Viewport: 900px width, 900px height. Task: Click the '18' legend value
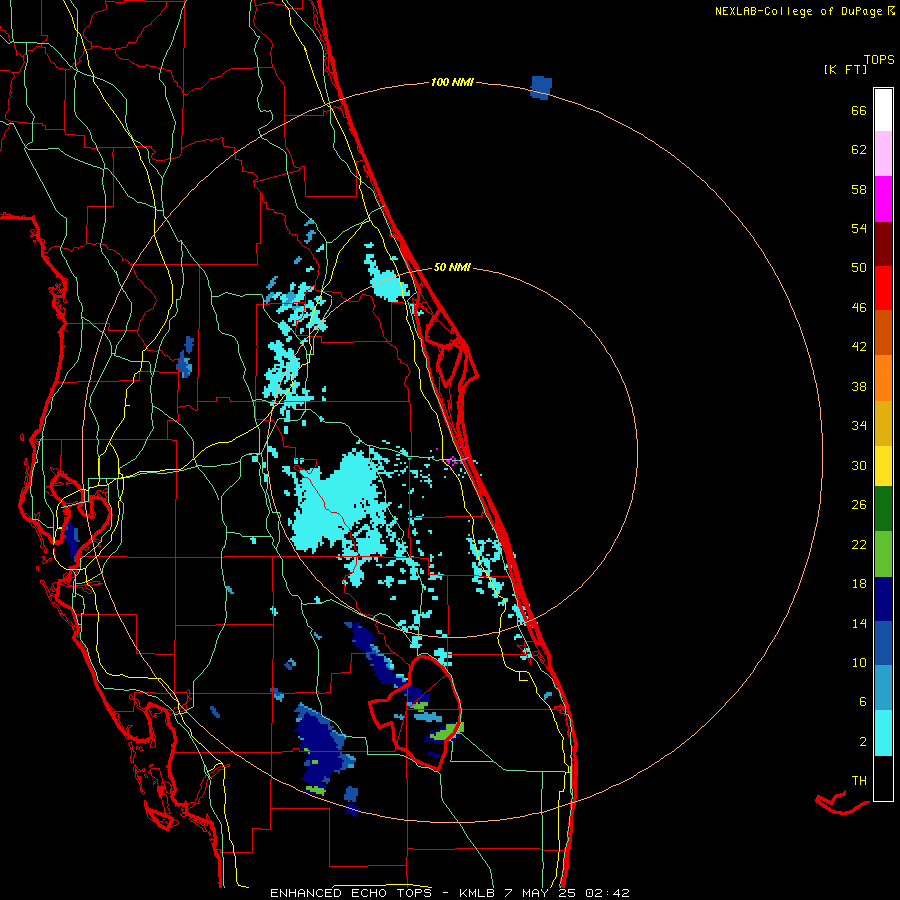pos(859,584)
